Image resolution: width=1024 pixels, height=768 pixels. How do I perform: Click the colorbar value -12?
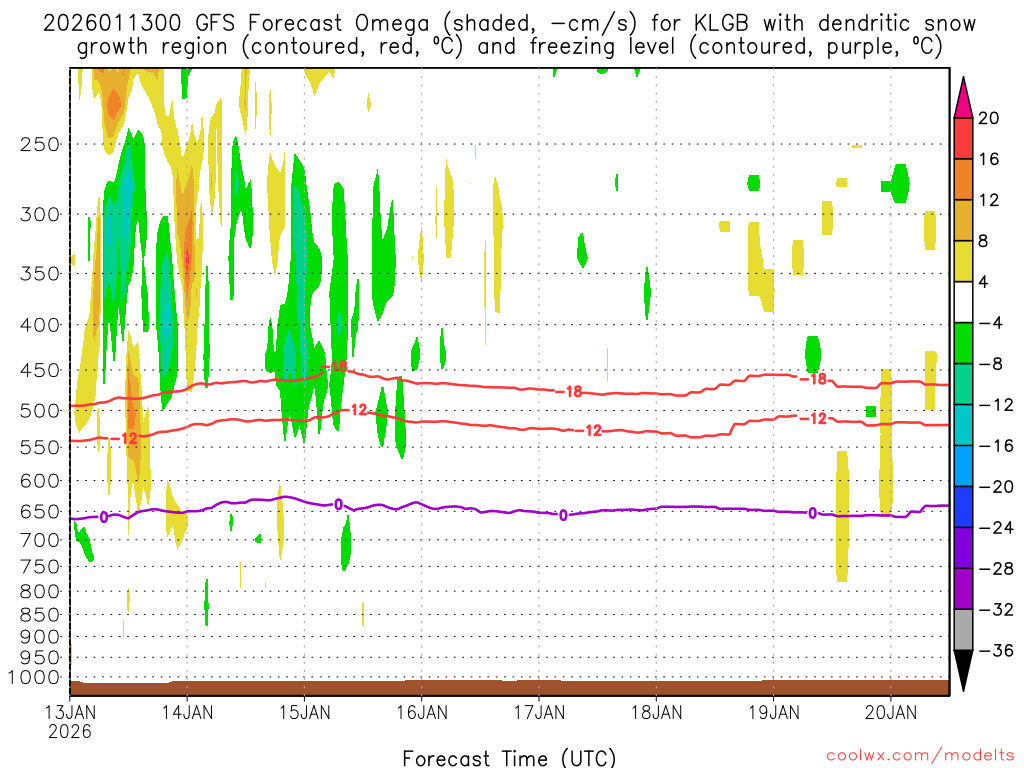(996, 405)
